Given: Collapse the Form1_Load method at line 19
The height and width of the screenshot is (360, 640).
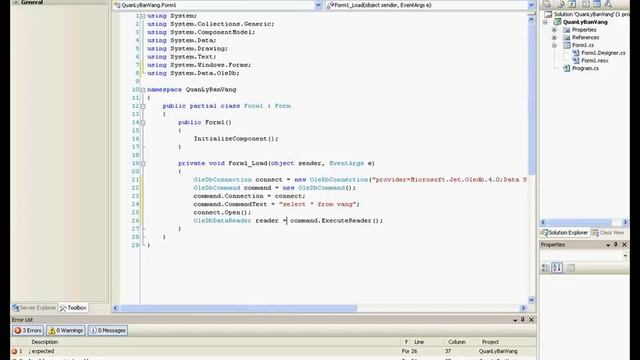Looking at the screenshot, I should coord(143,163).
